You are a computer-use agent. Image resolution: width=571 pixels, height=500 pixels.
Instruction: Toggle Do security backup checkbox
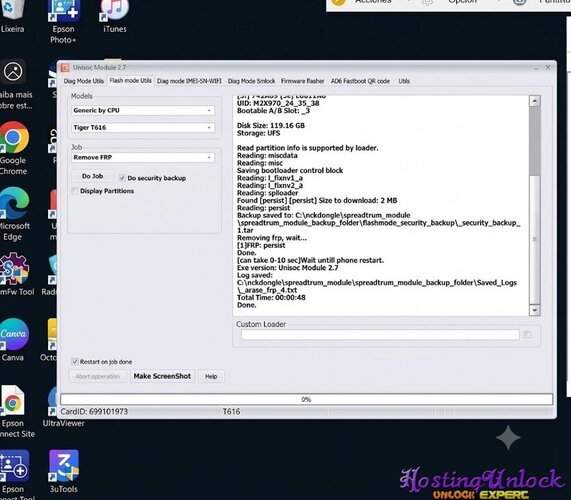tap(122, 178)
